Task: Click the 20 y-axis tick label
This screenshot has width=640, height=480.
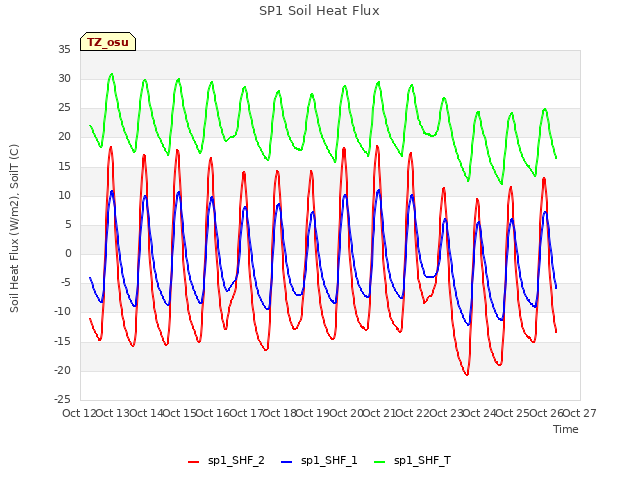Action: tap(64, 137)
